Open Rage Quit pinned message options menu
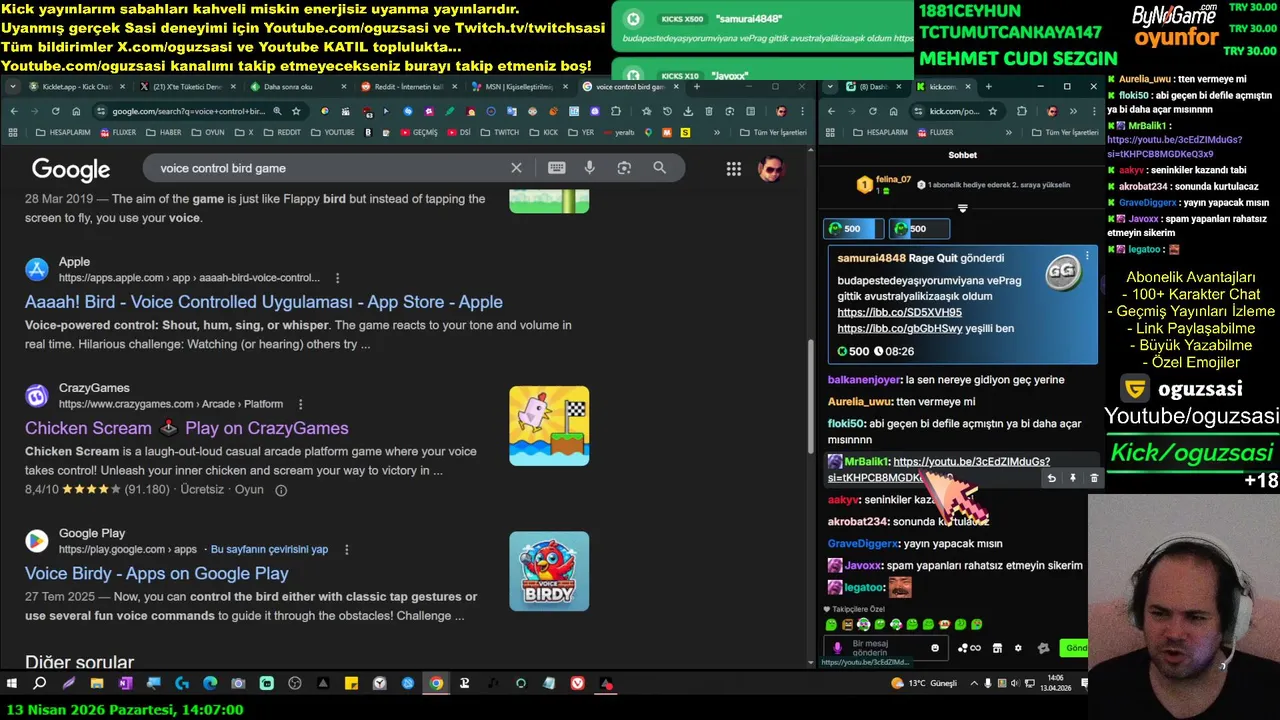This screenshot has width=1280, height=720. click(x=1087, y=256)
